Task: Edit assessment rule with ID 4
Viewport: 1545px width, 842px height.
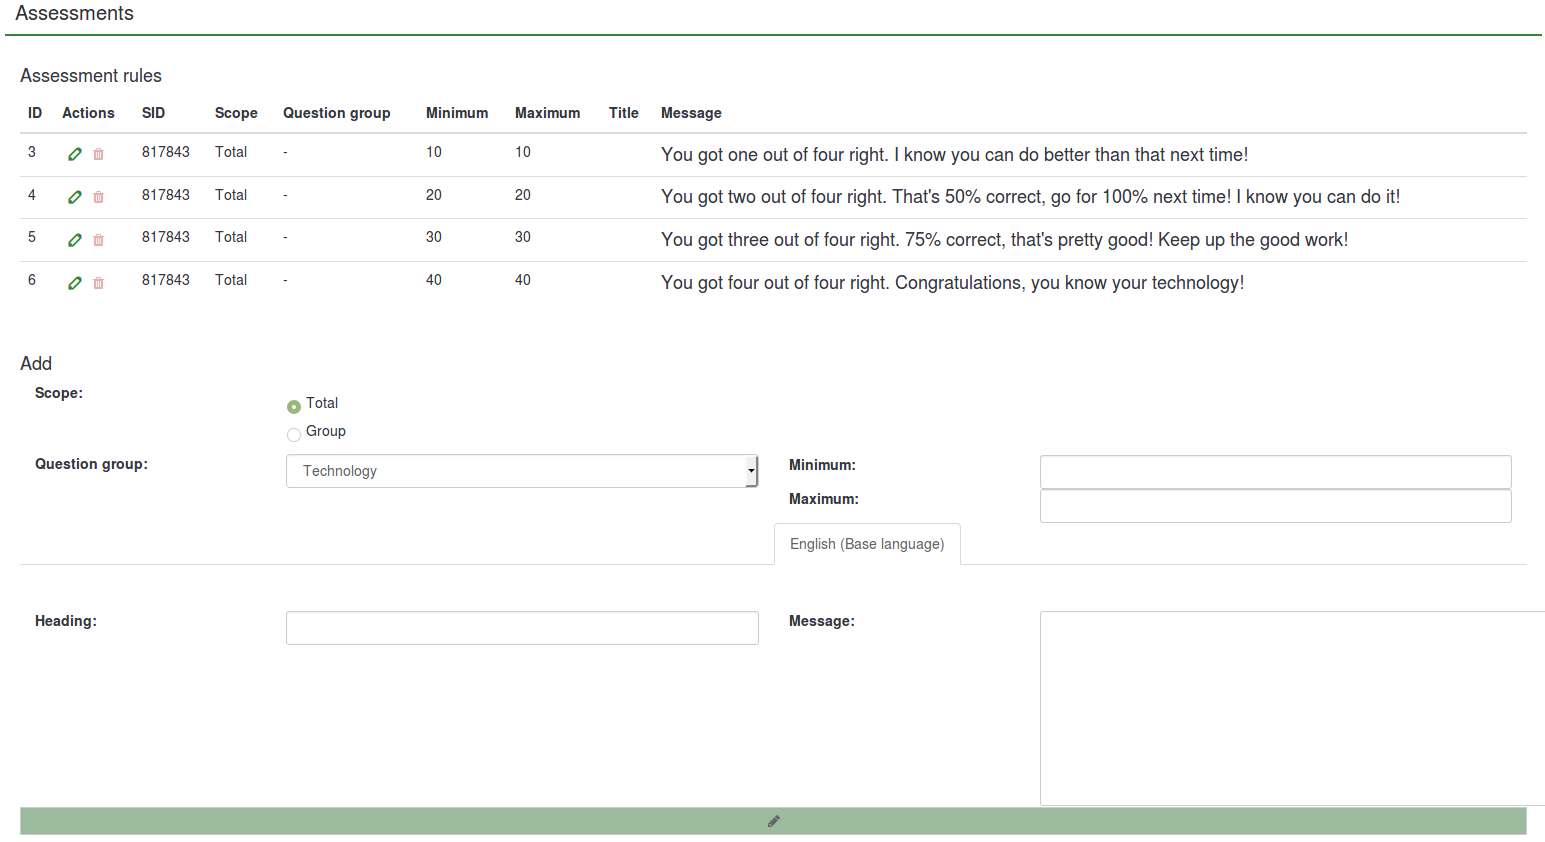Action: pos(75,197)
